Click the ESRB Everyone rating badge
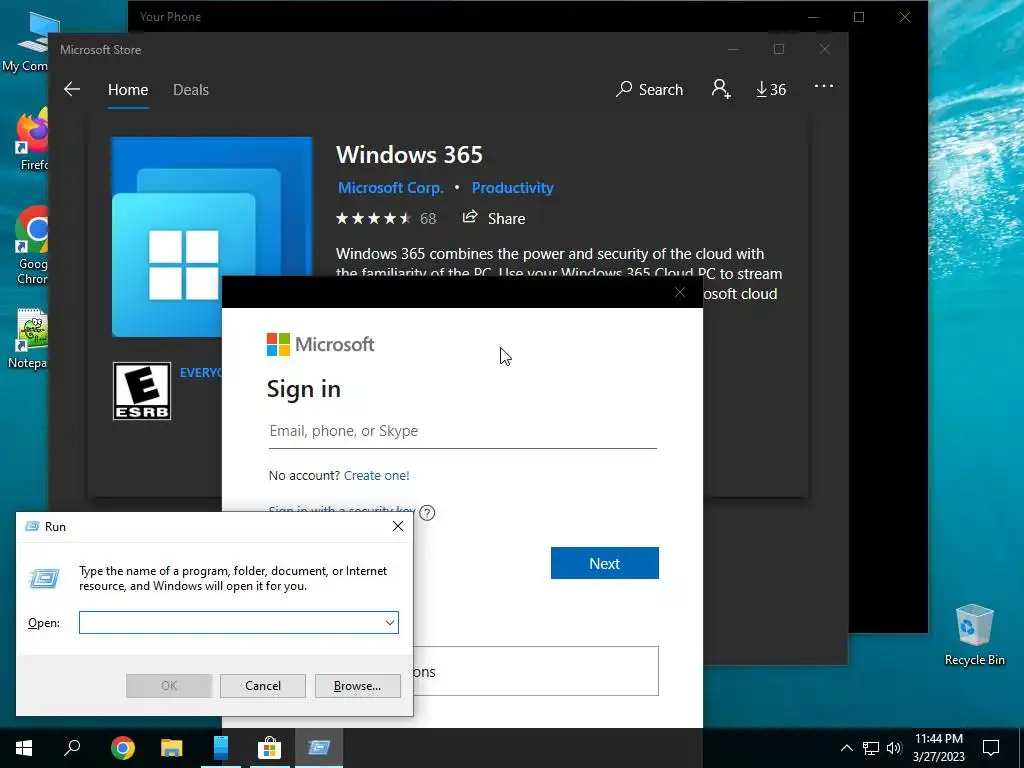1024x768 pixels. point(142,391)
